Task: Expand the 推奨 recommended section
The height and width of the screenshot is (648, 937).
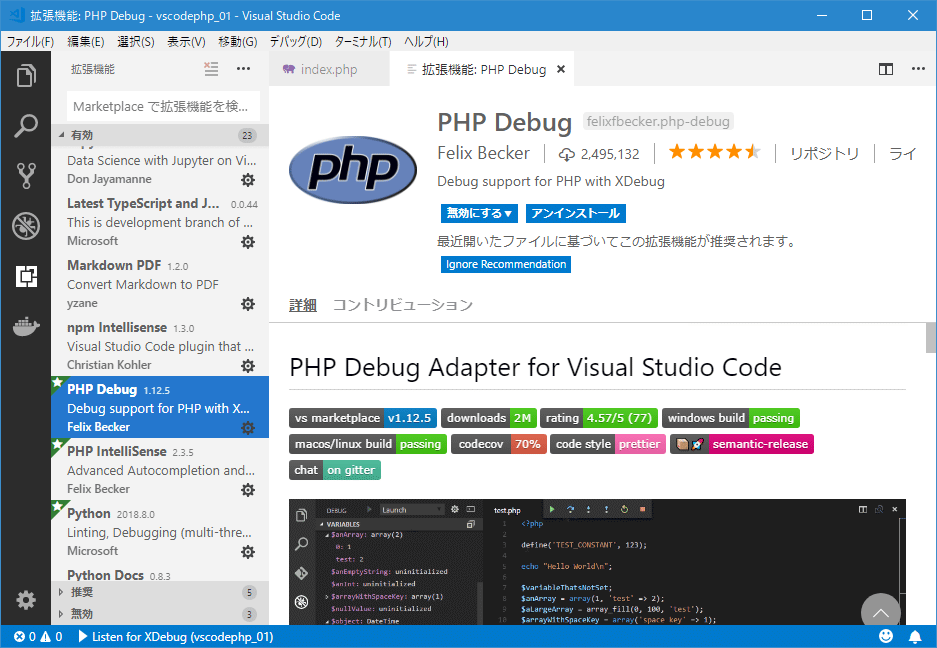Action: tap(160, 592)
